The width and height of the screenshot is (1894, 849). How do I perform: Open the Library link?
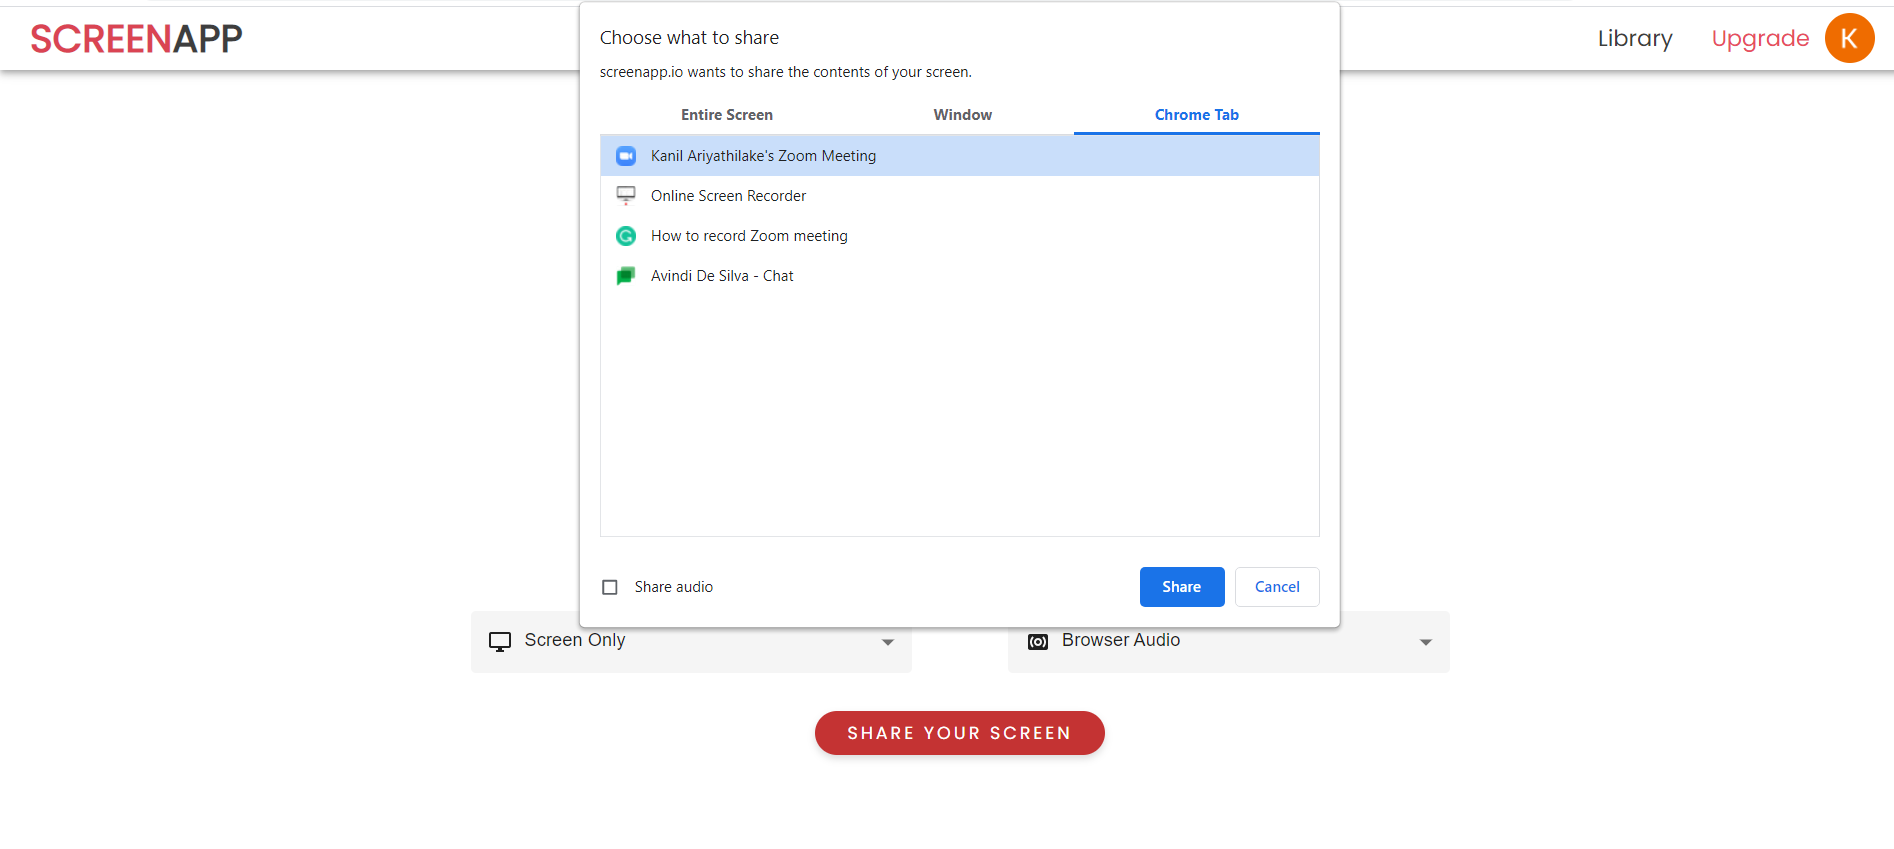click(1635, 38)
